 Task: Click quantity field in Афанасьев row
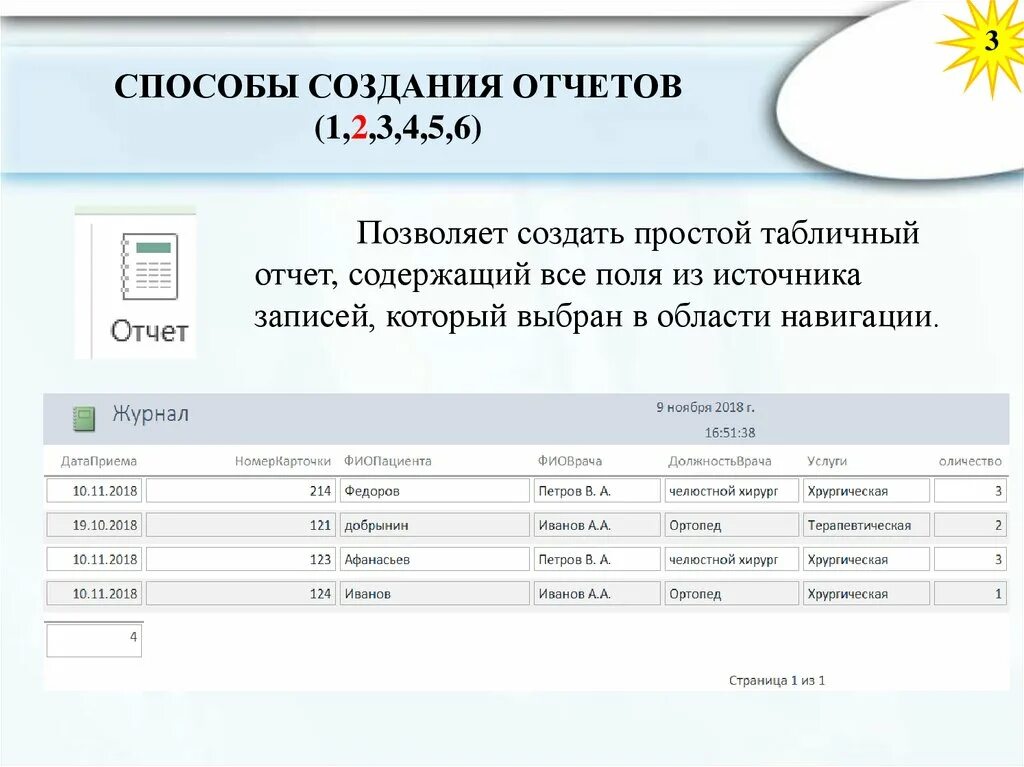(970, 559)
